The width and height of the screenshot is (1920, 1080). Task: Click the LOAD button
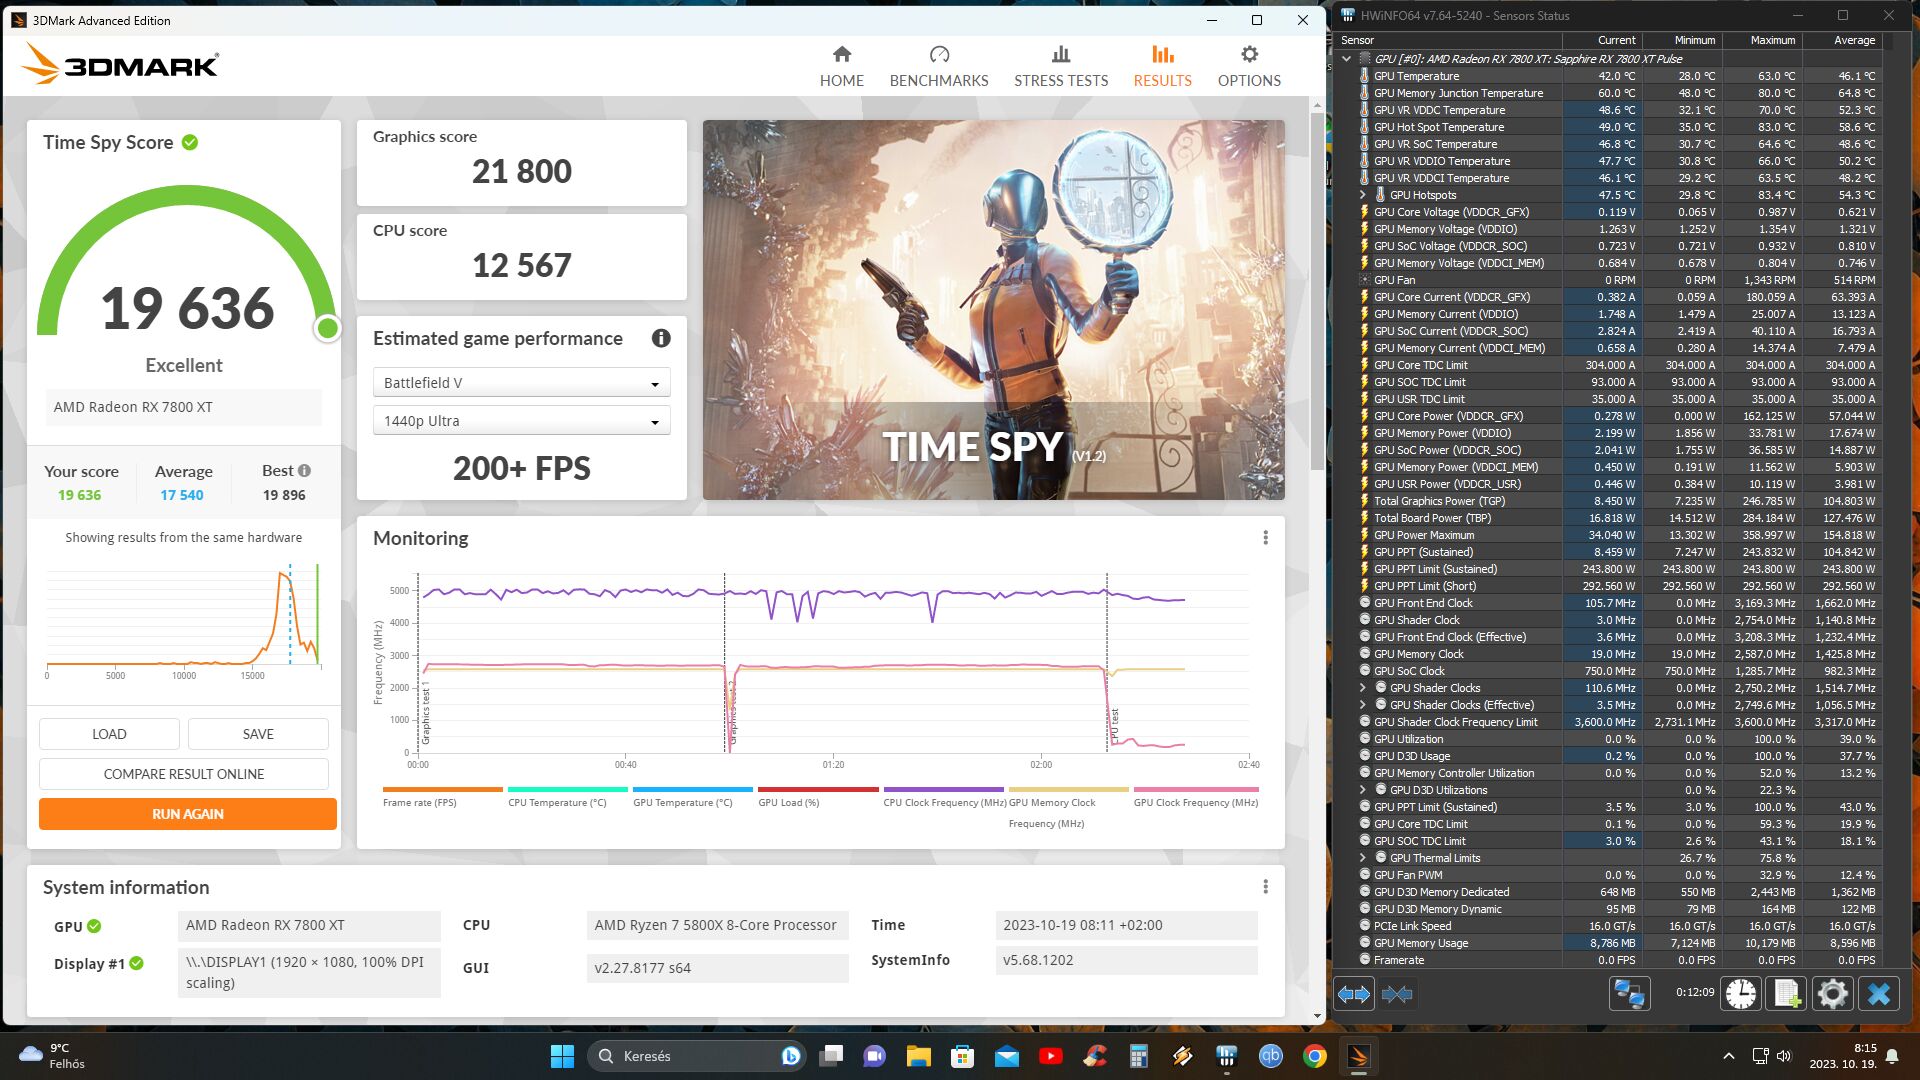(x=109, y=734)
